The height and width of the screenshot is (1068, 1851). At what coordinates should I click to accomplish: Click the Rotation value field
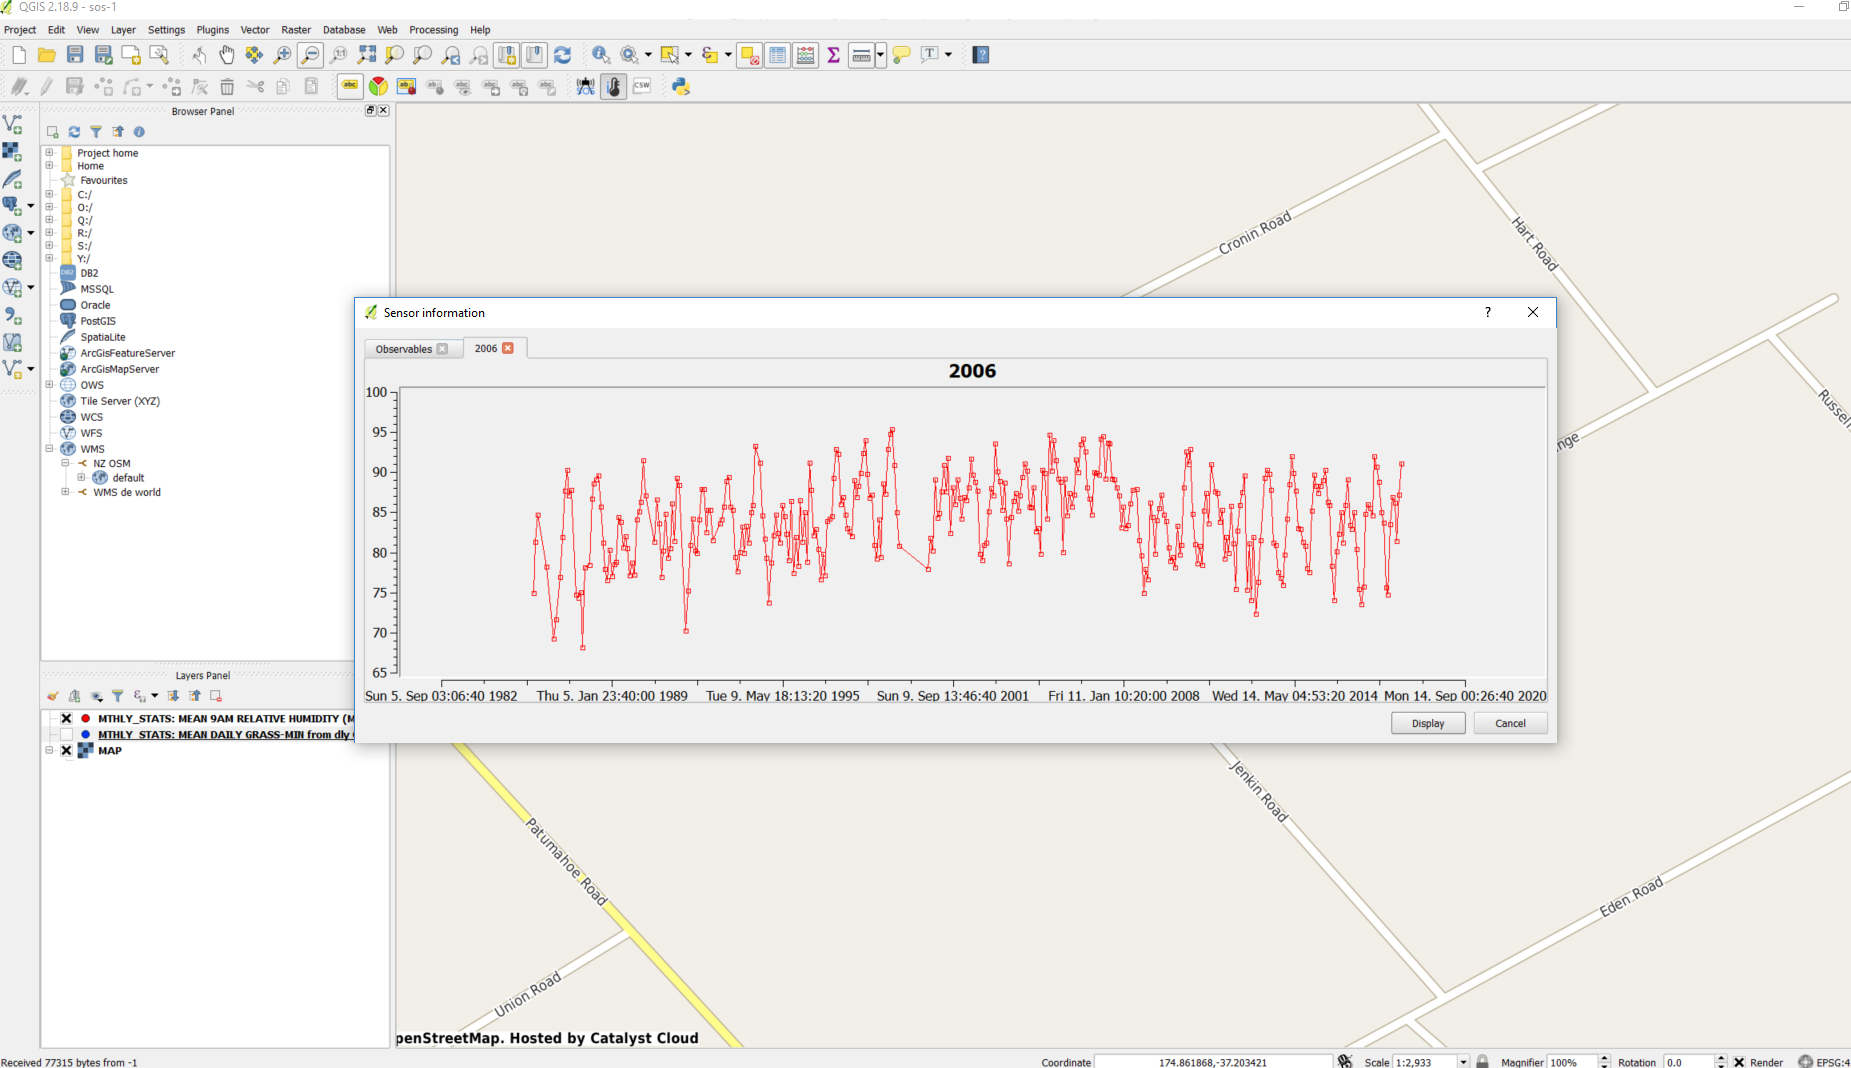pos(1688,1062)
